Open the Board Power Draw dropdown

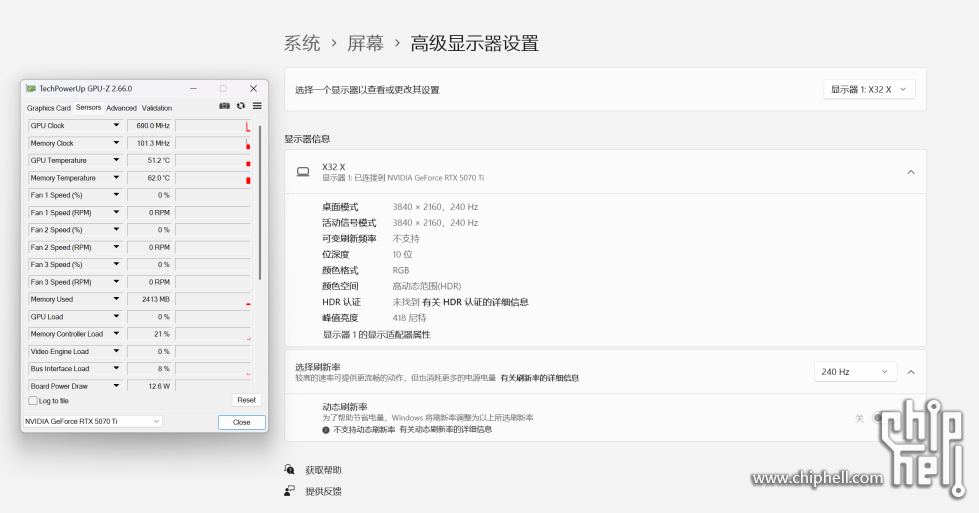click(x=116, y=386)
